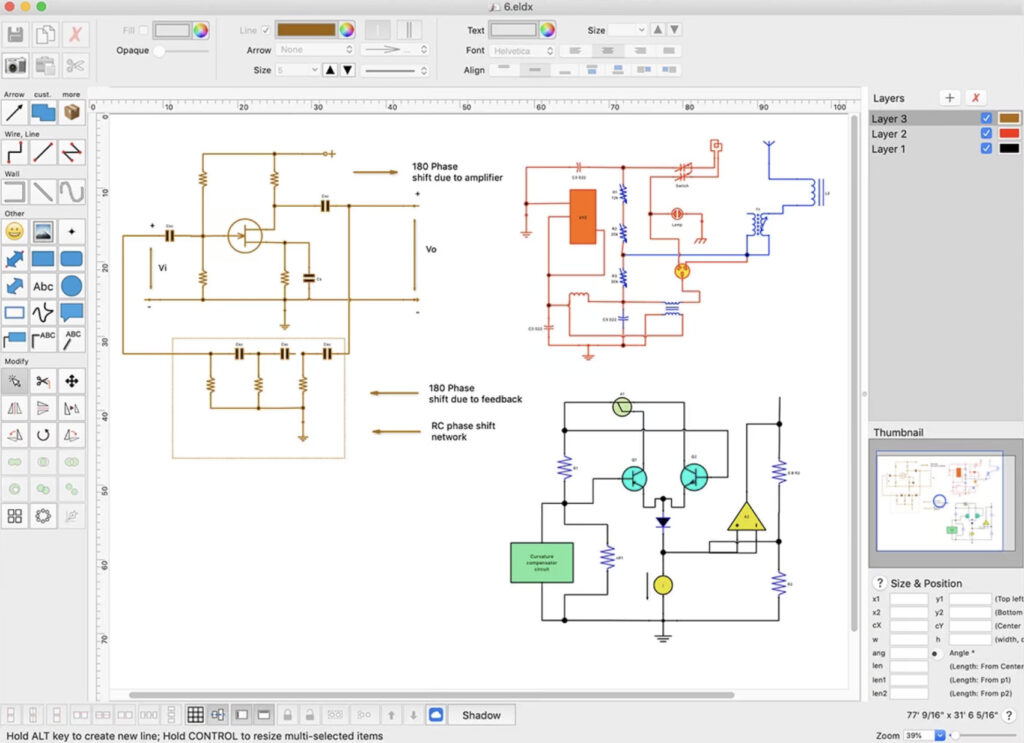
Task: Open the Arrow style None dropdown
Action: 316,50
